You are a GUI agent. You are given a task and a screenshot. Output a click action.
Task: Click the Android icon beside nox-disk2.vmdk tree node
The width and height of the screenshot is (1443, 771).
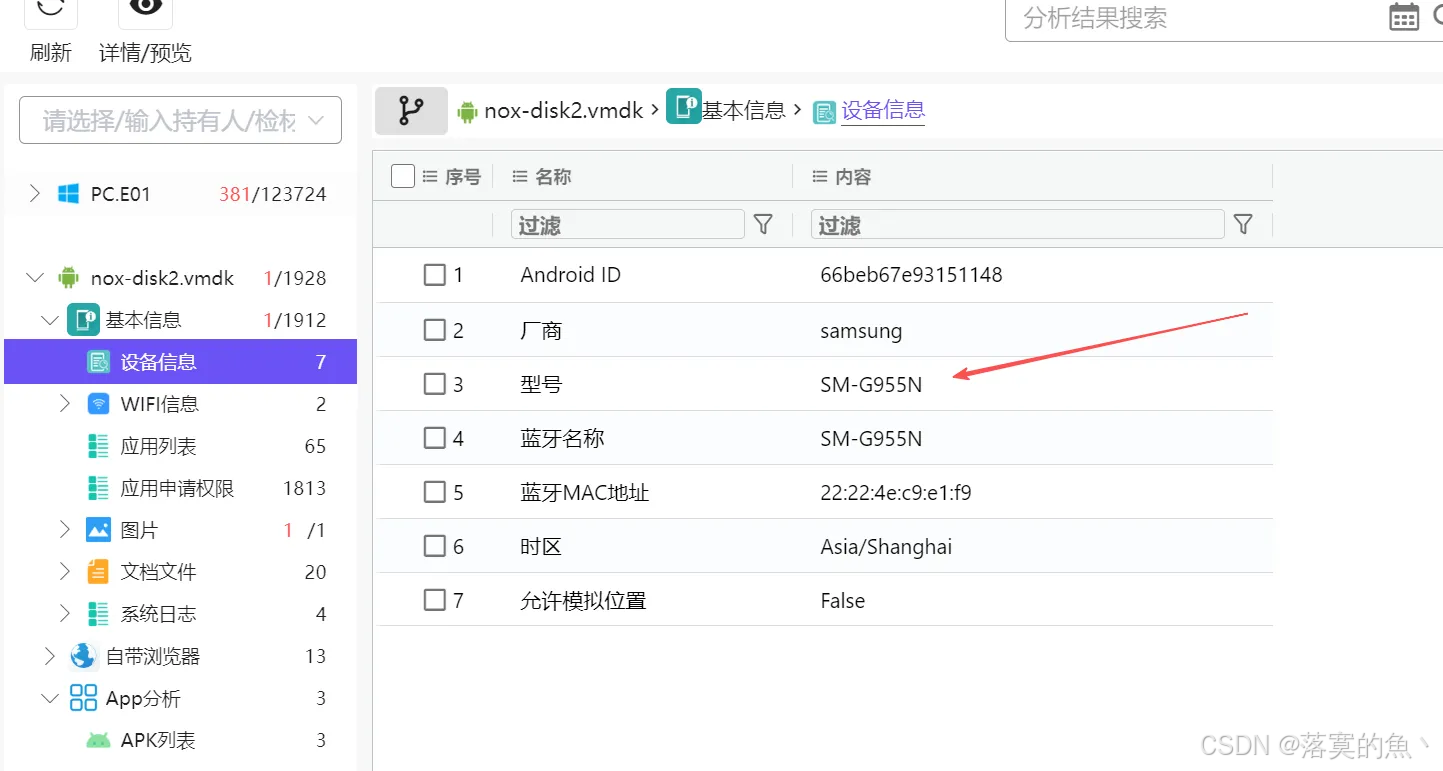click(68, 278)
